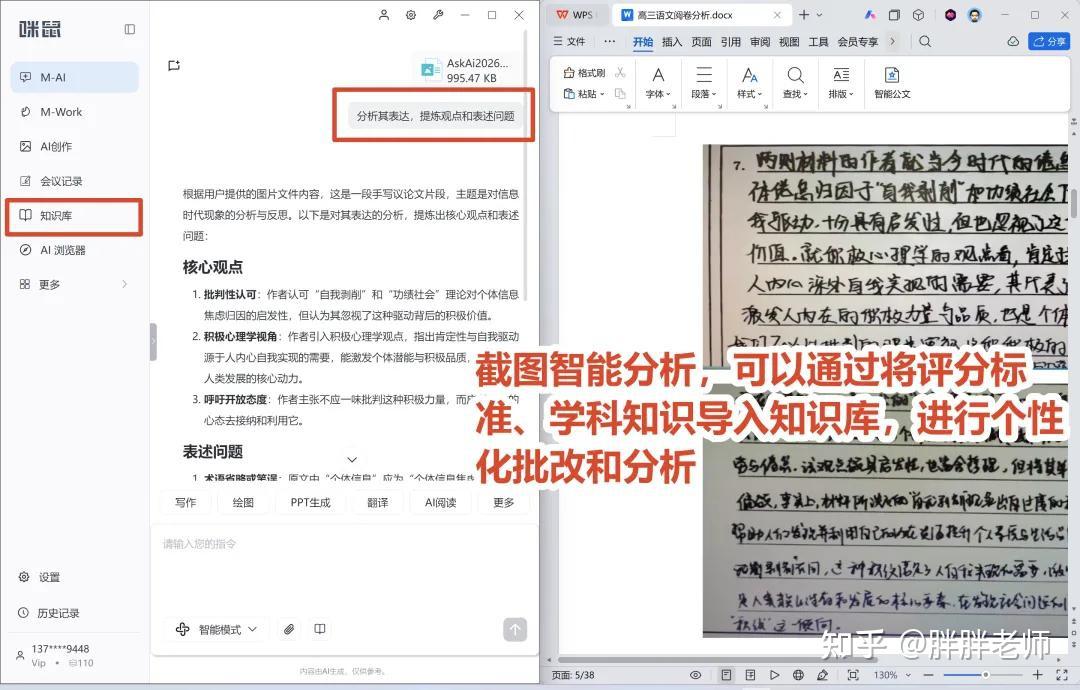Switch to web layout globe view

point(798,675)
